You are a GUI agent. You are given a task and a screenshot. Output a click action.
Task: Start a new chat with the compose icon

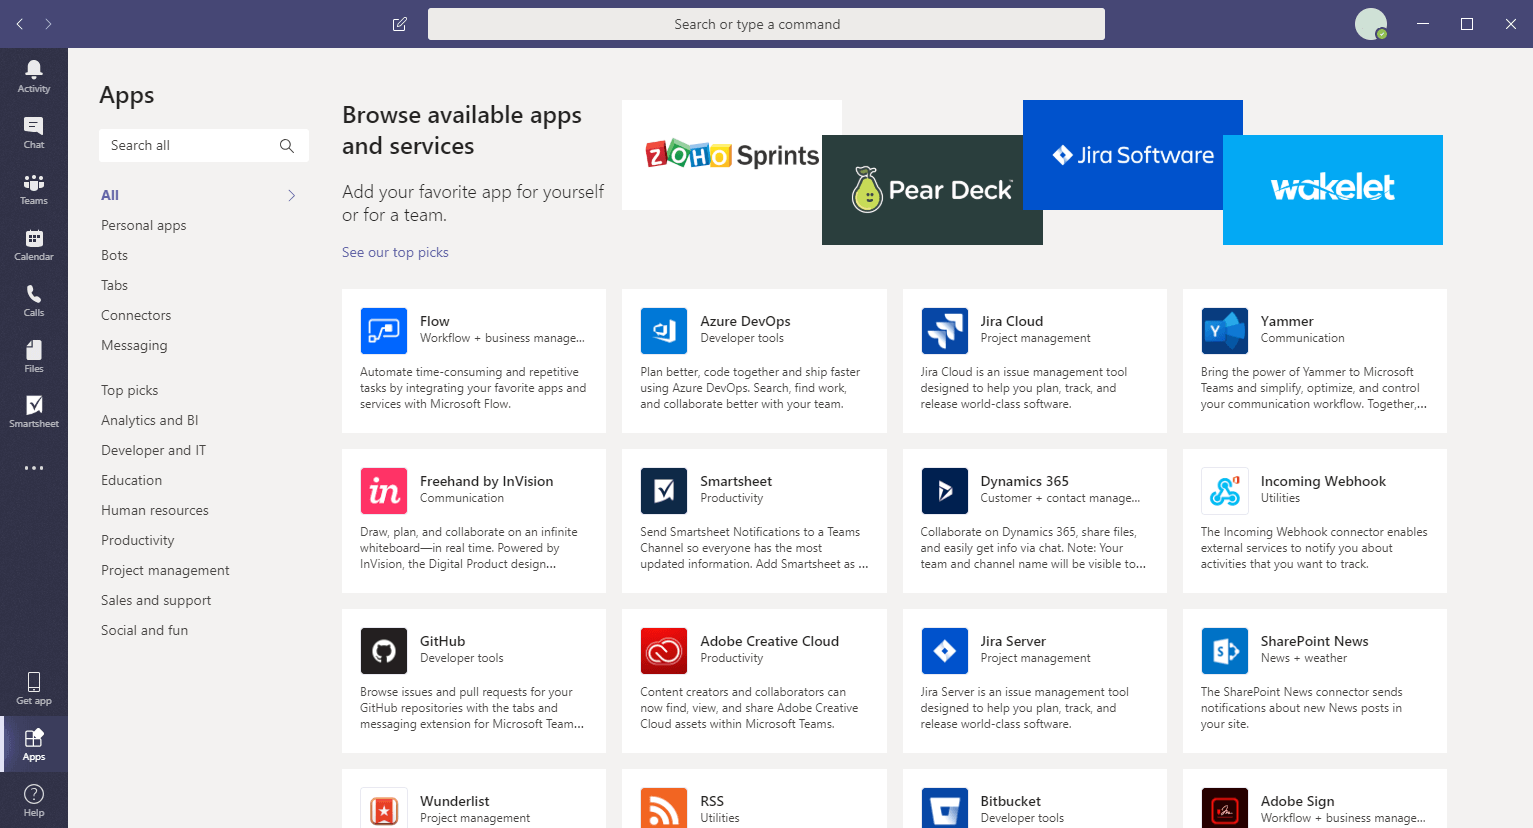pyautogui.click(x=399, y=23)
